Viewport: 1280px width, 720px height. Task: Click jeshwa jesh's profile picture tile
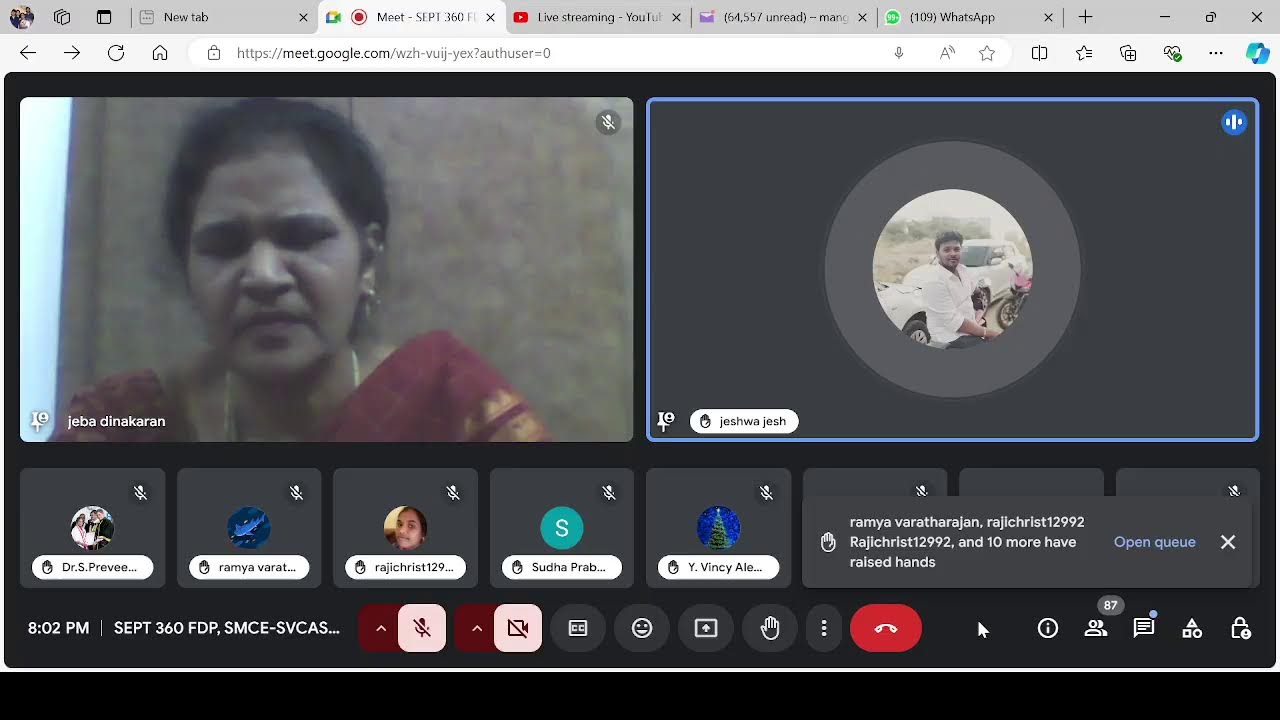click(952, 269)
